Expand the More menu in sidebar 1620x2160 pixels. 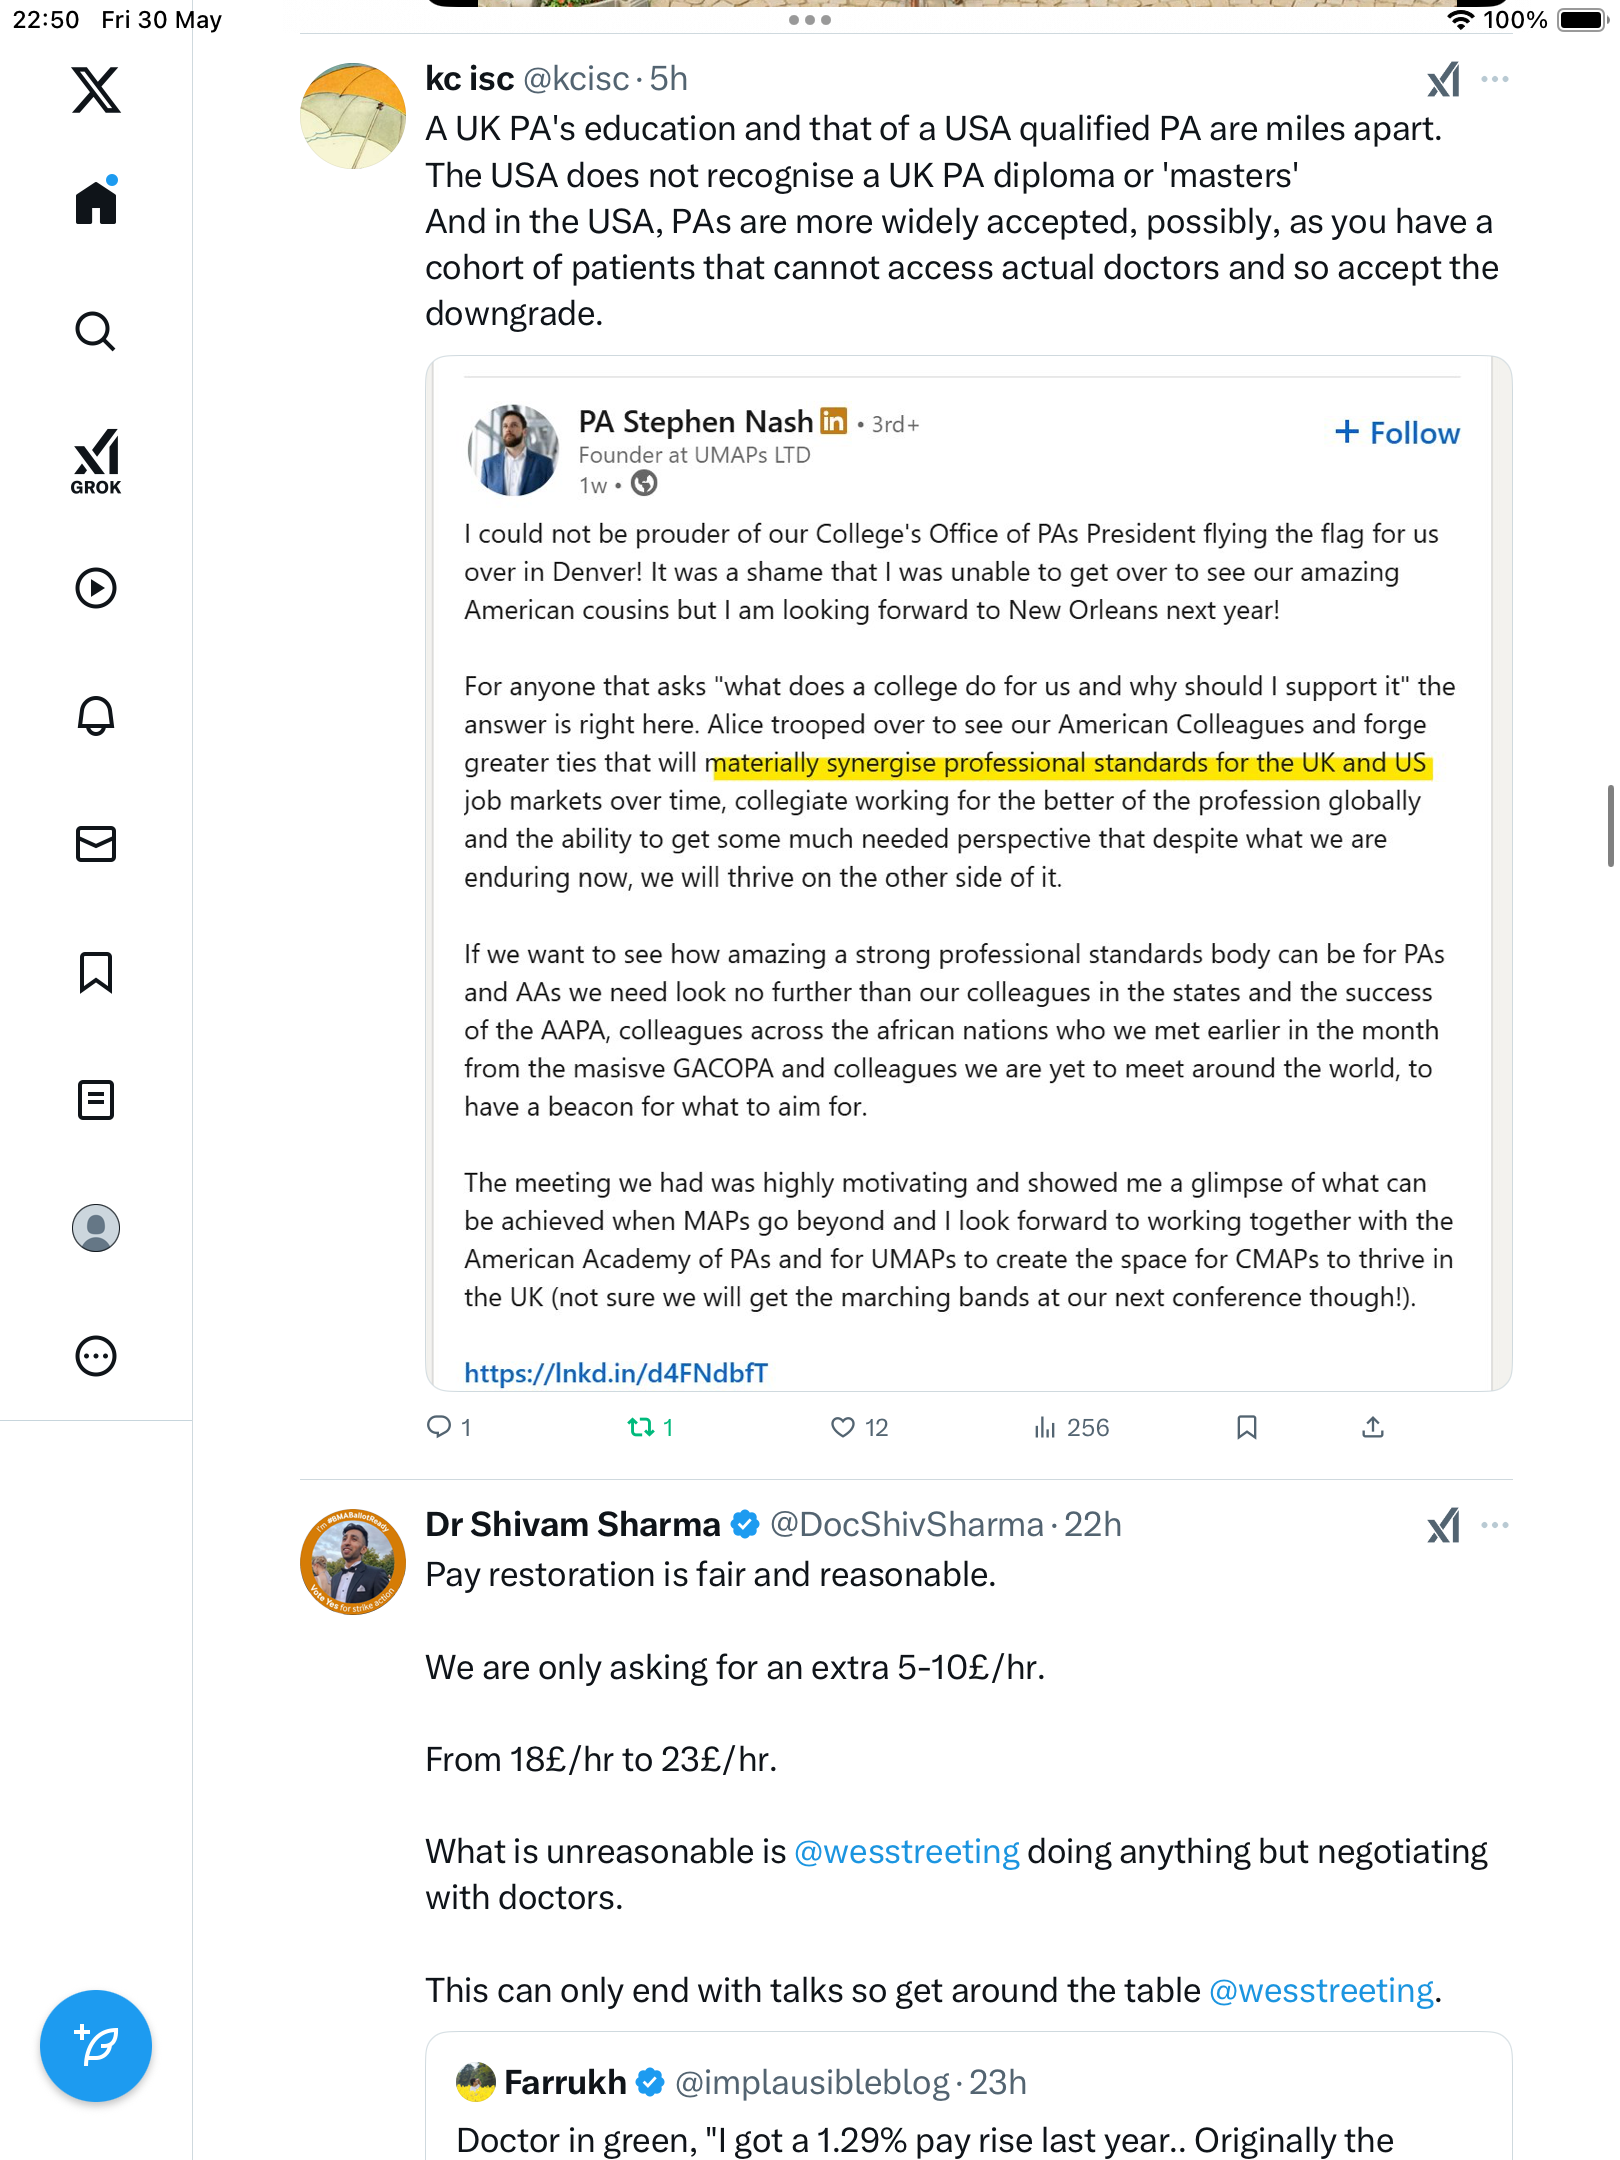96,1356
